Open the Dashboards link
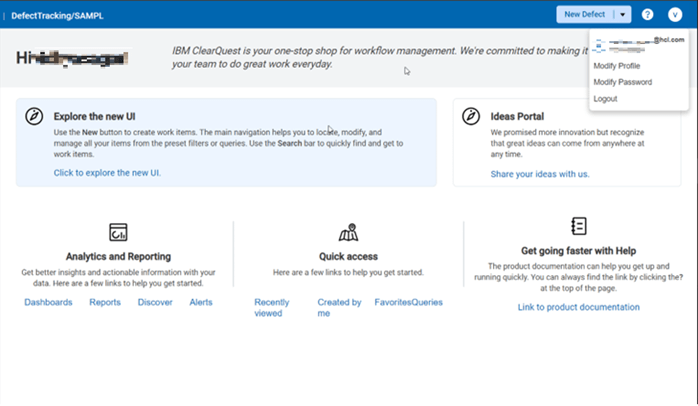This screenshot has height=406, width=698. tap(48, 302)
